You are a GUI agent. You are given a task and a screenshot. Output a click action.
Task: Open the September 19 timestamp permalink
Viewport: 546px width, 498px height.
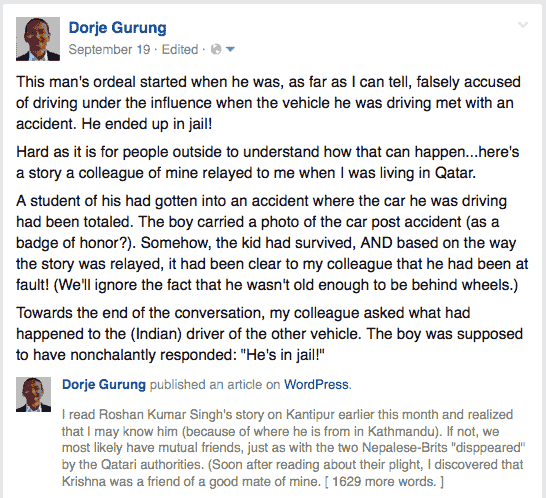click(x=109, y=49)
